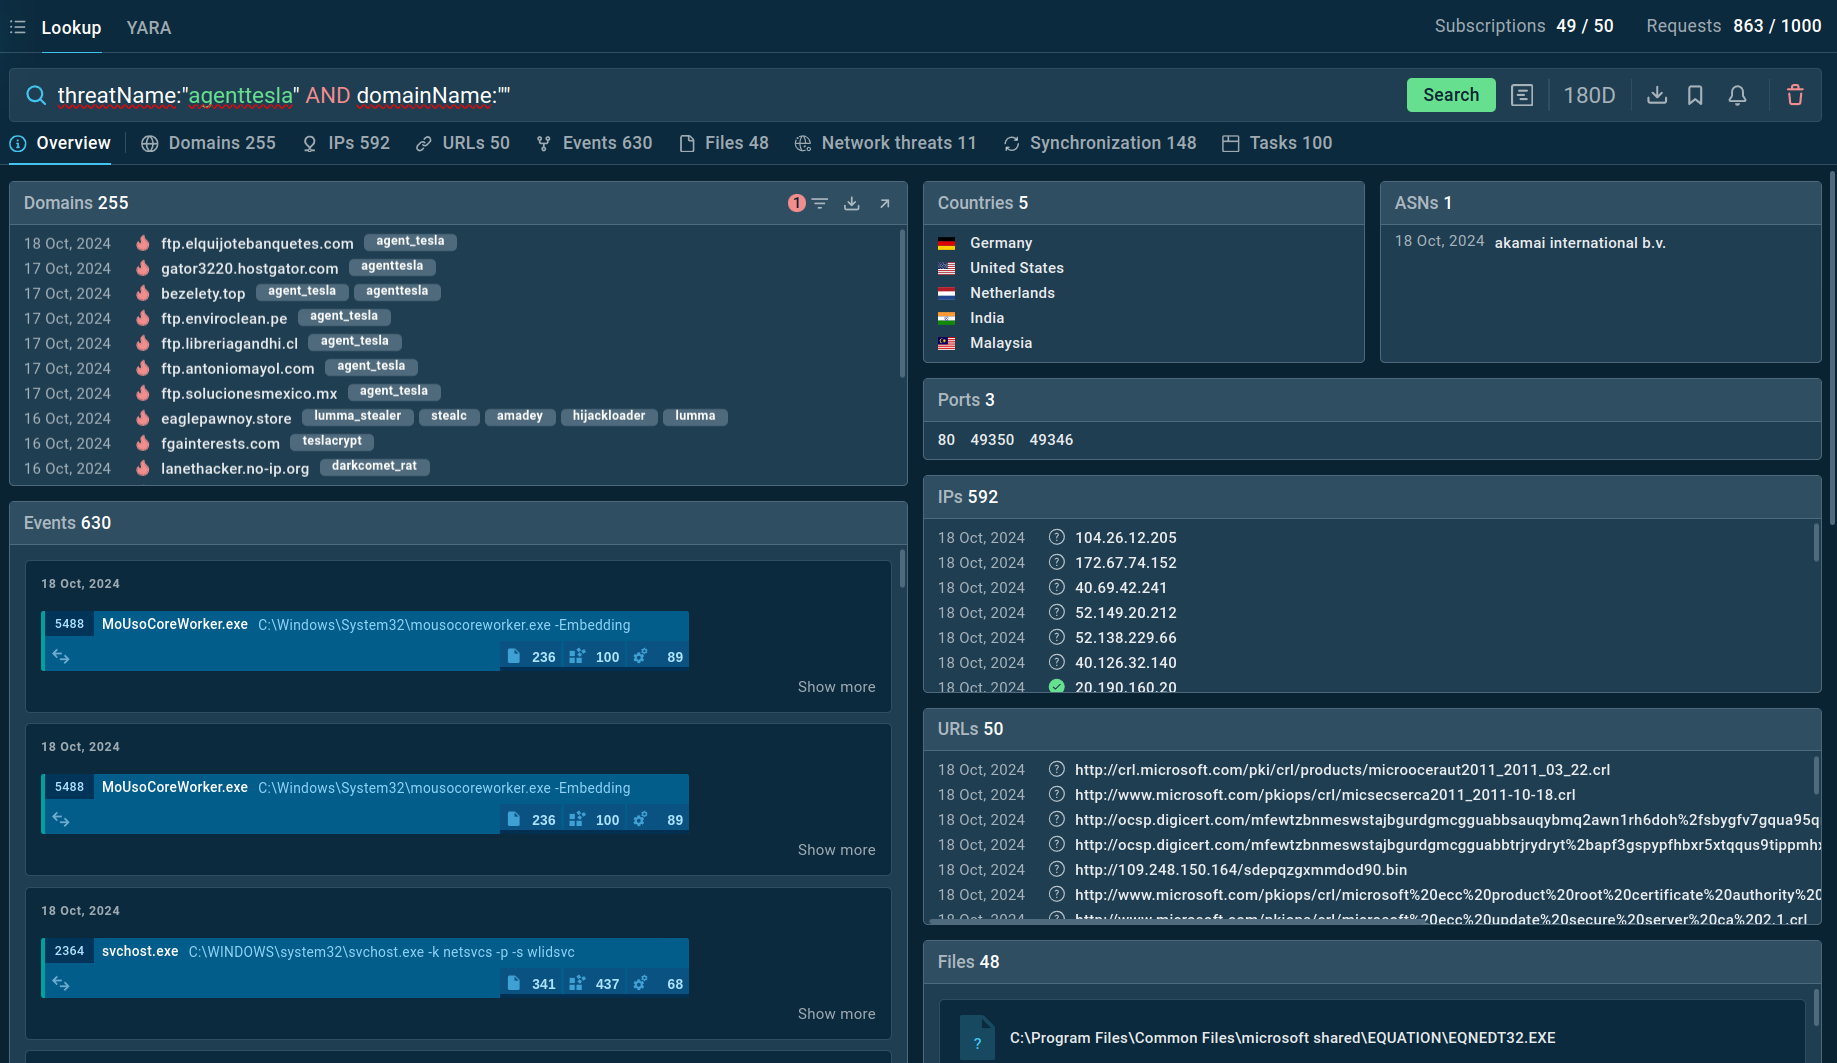Image resolution: width=1837 pixels, height=1063 pixels.
Task: Click the download icon in the search bar
Action: point(1657,95)
